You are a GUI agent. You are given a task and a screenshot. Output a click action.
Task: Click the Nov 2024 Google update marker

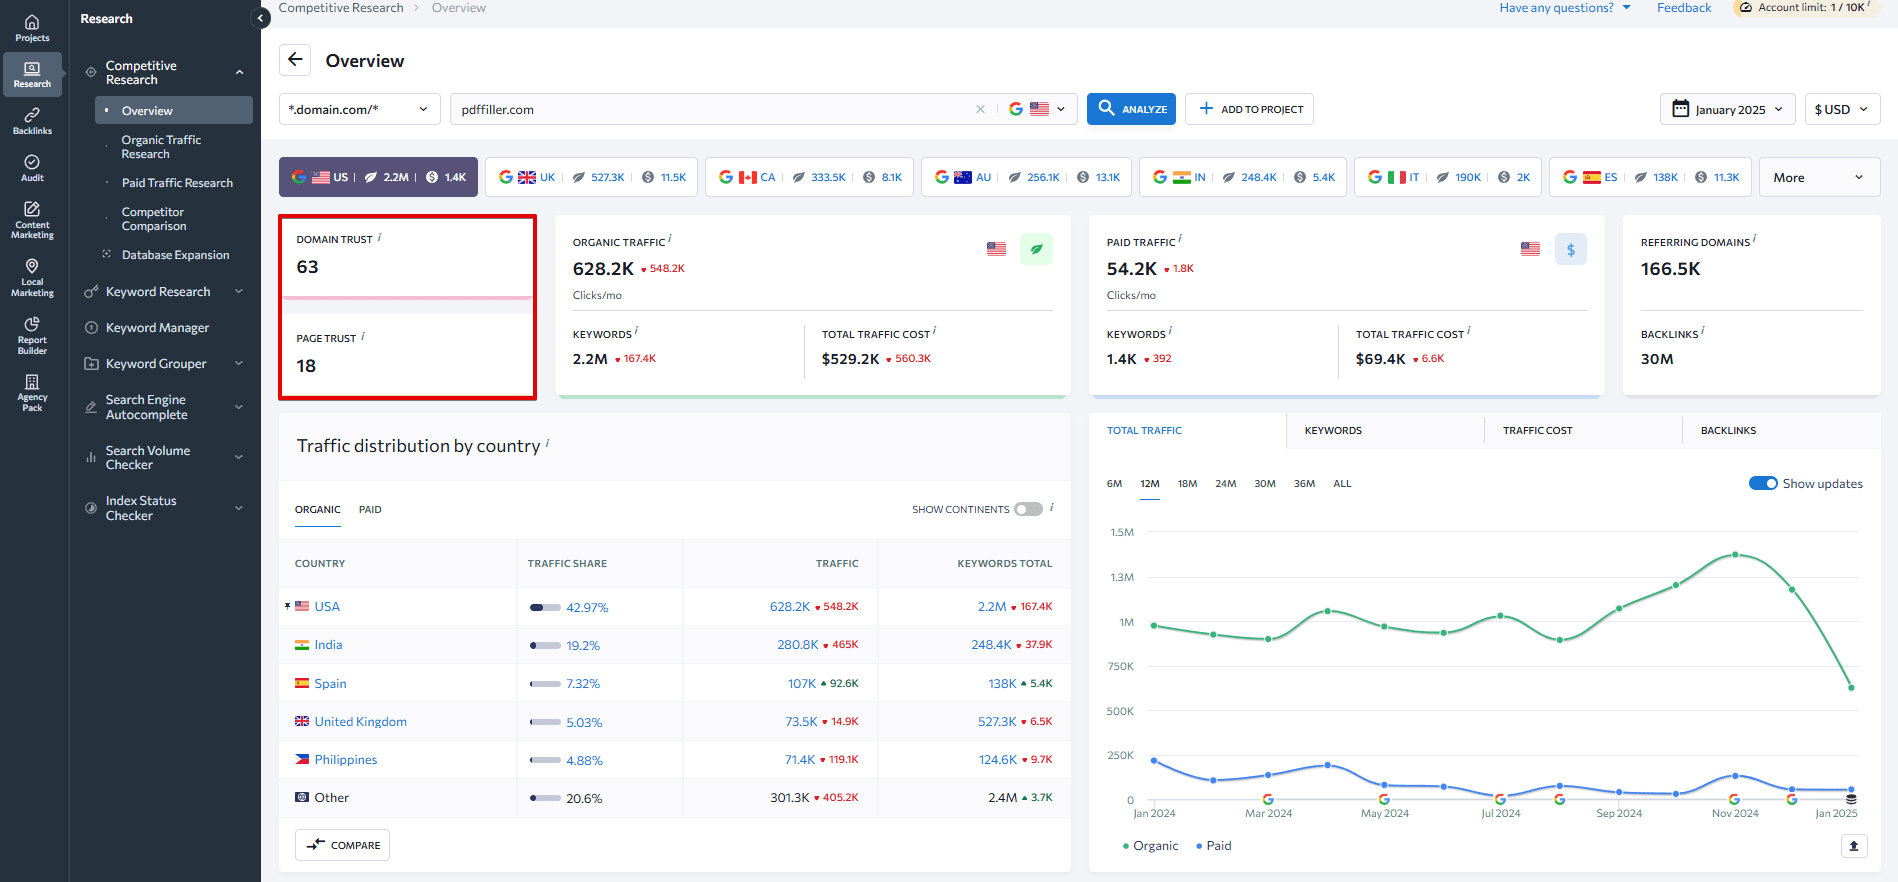pyautogui.click(x=1734, y=799)
